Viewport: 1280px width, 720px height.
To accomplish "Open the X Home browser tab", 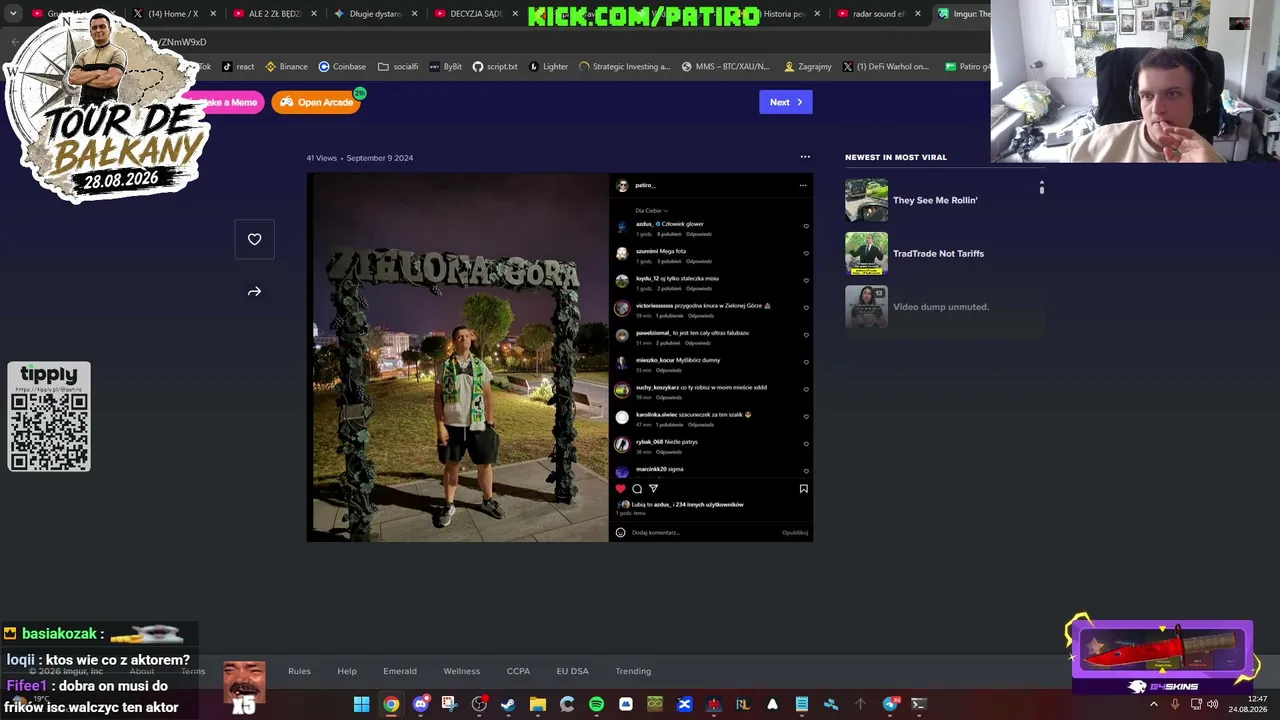I will [x=174, y=14].
